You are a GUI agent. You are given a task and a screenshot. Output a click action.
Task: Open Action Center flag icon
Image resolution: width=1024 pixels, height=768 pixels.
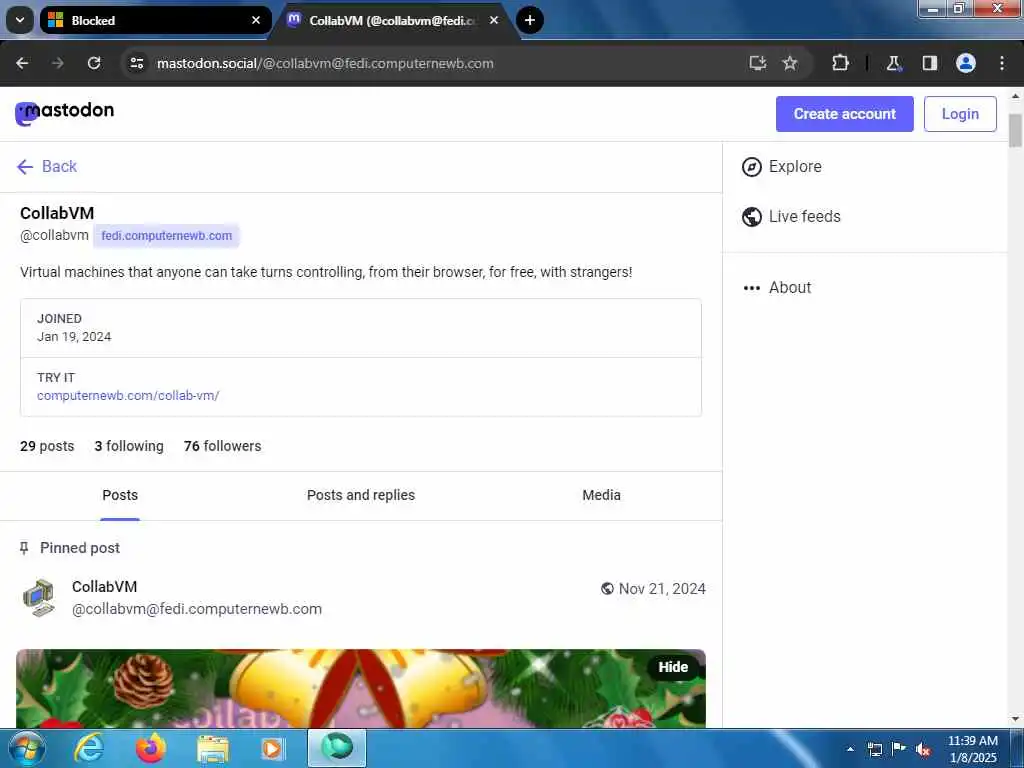(899, 749)
